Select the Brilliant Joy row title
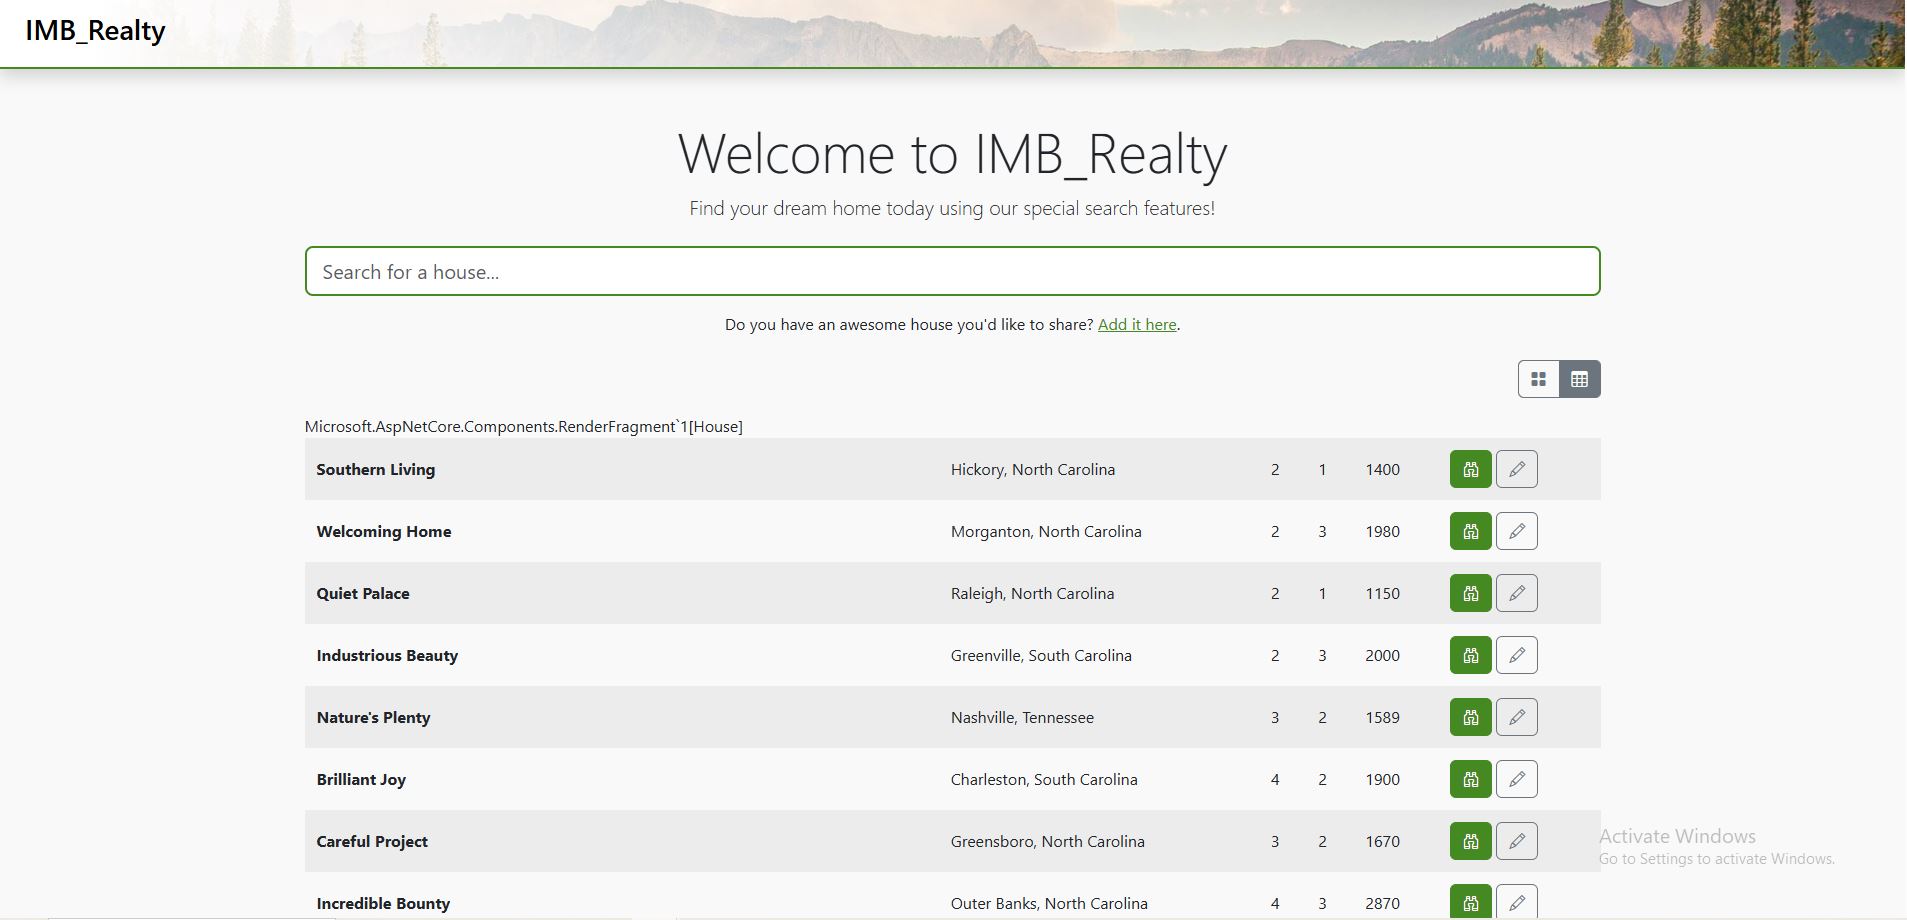The image size is (1907, 920). 361,779
